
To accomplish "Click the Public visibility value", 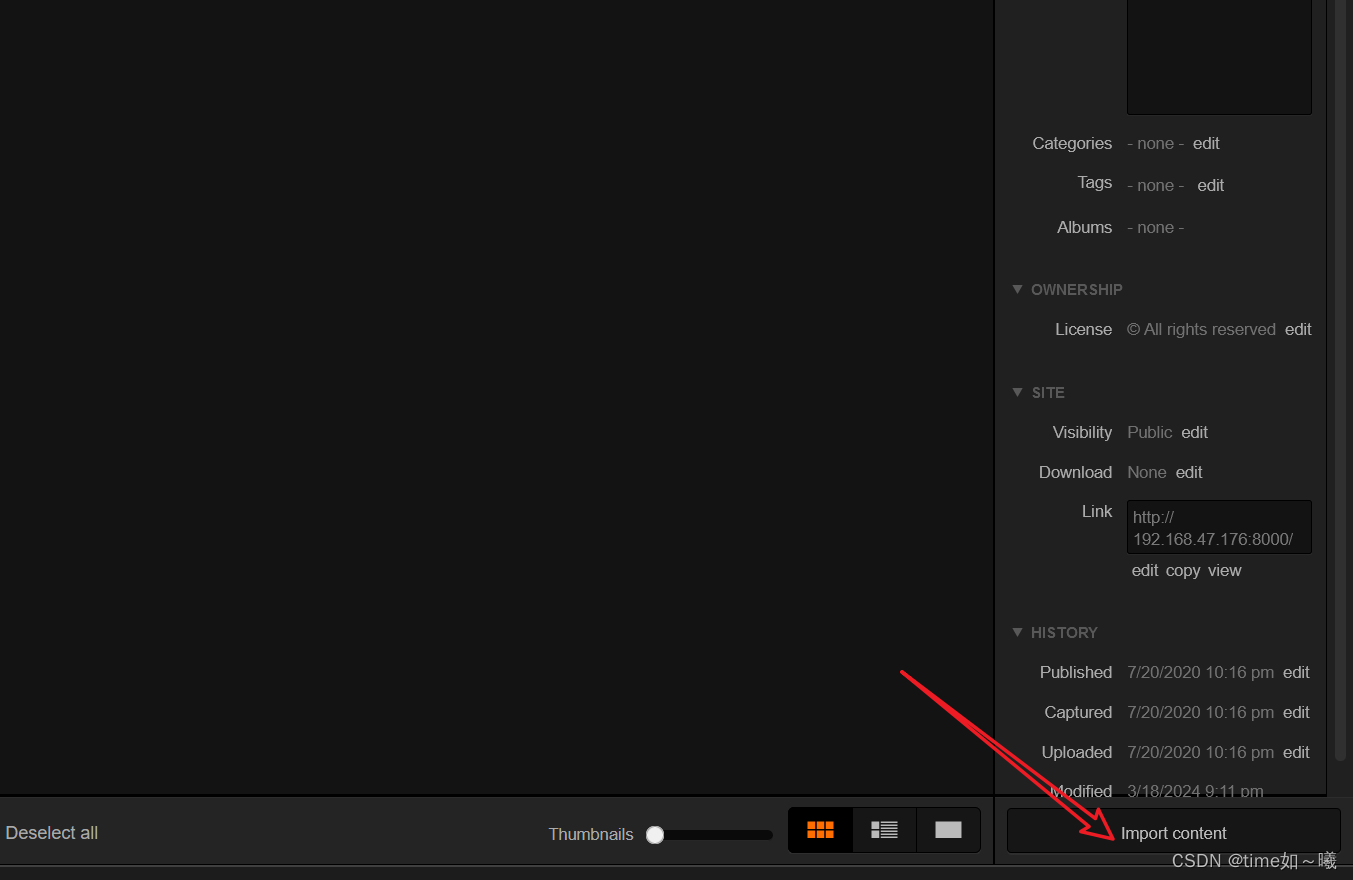I will (x=1149, y=432).
